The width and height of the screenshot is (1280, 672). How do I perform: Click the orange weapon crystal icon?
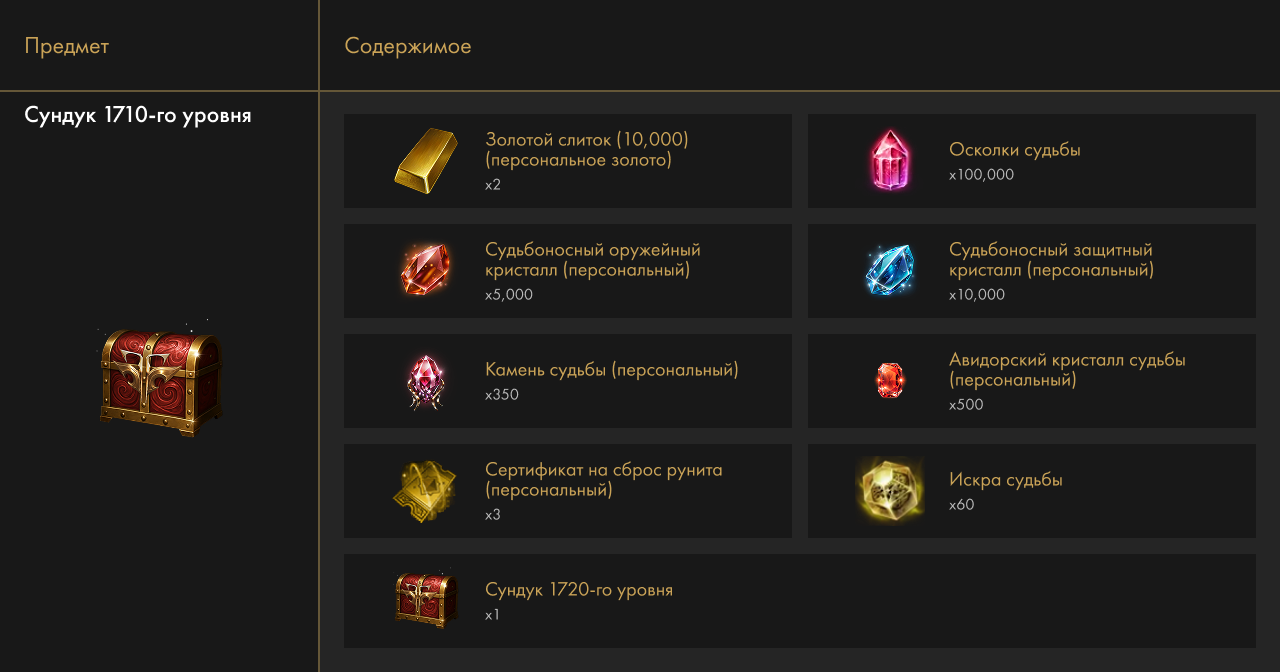coord(425,270)
